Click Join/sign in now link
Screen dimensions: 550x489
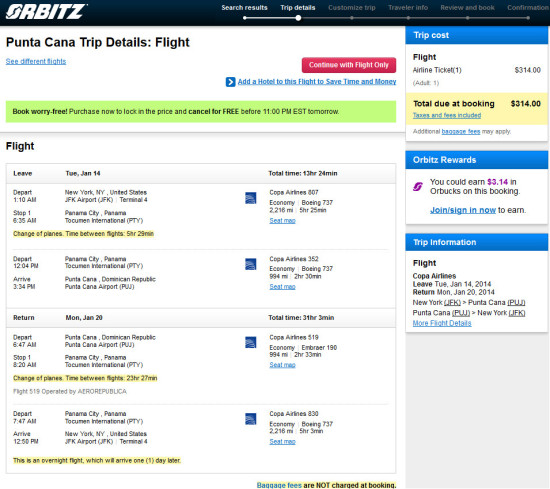(463, 210)
